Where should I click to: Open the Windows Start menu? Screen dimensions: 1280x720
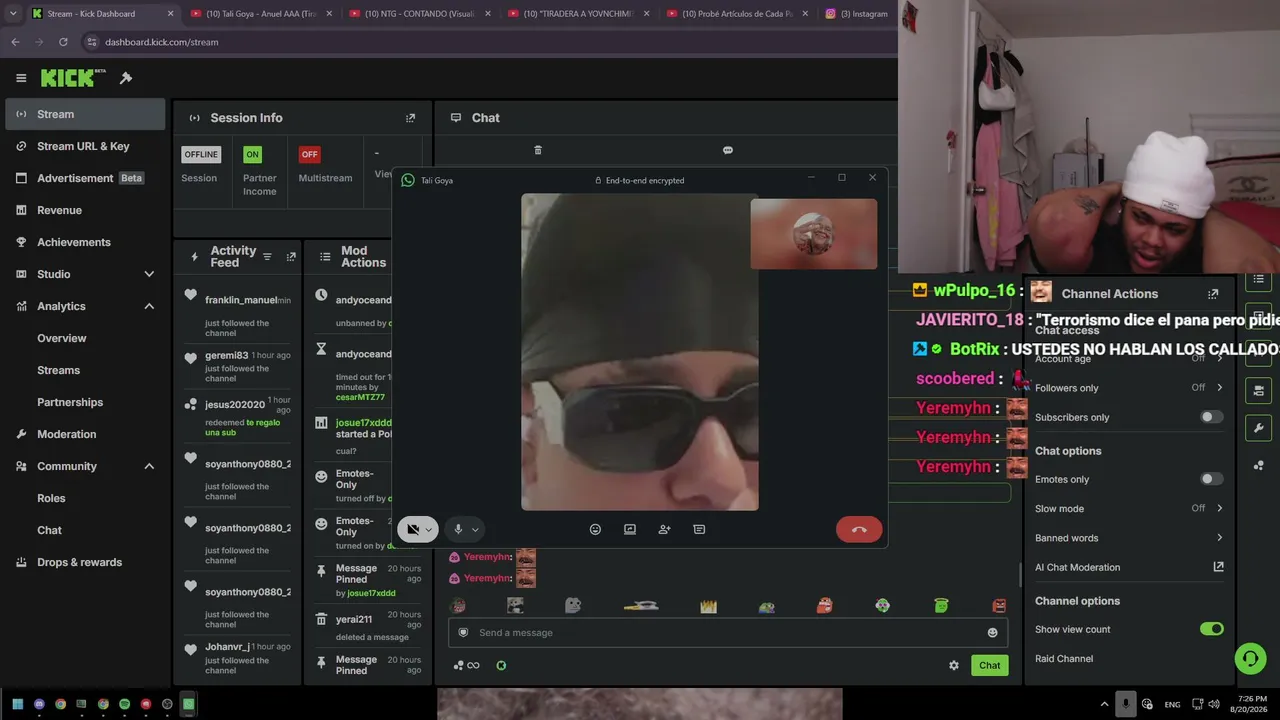[17, 704]
